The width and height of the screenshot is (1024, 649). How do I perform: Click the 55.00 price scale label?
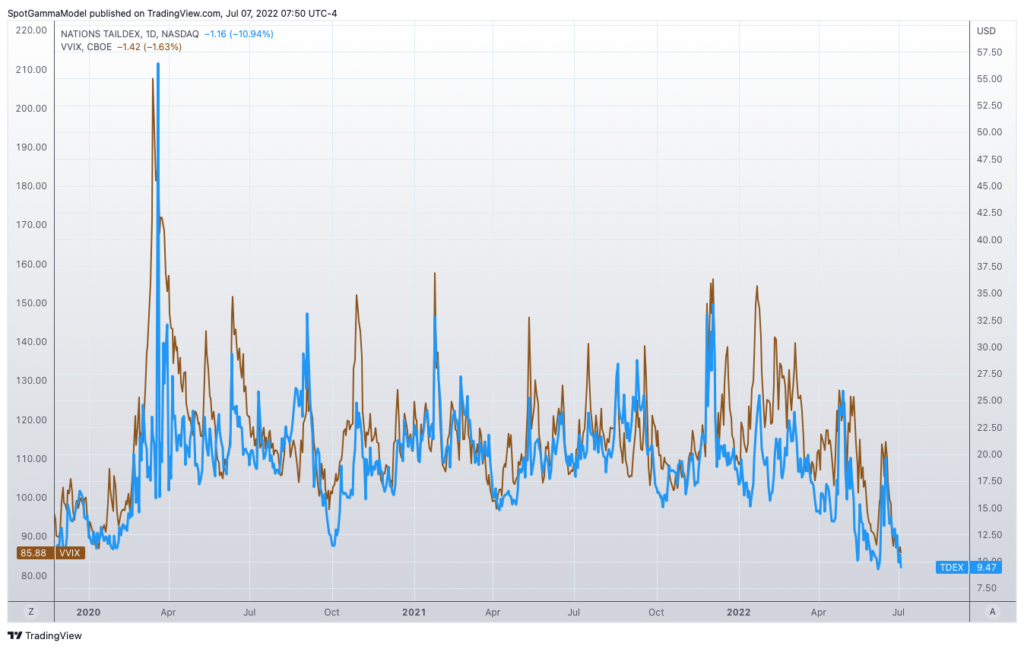pyautogui.click(x=989, y=79)
